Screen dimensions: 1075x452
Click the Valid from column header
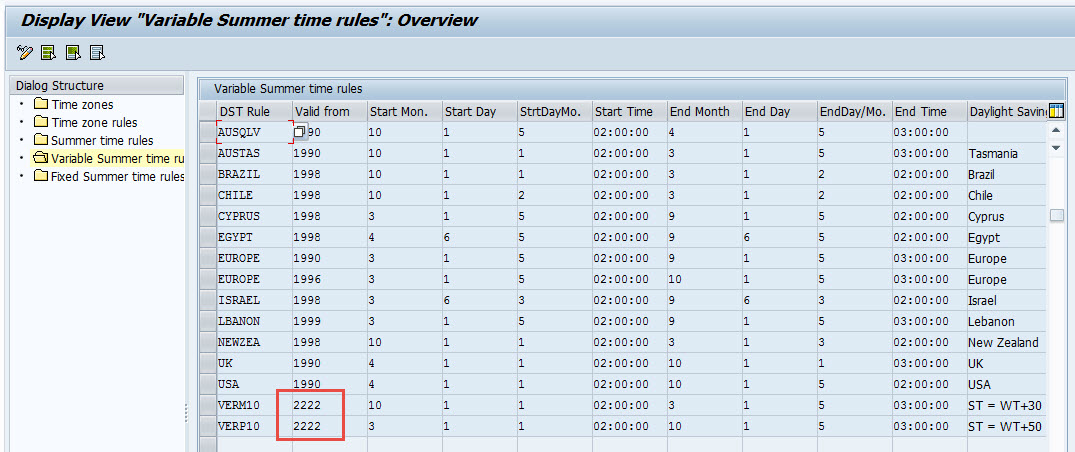[330, 111]
